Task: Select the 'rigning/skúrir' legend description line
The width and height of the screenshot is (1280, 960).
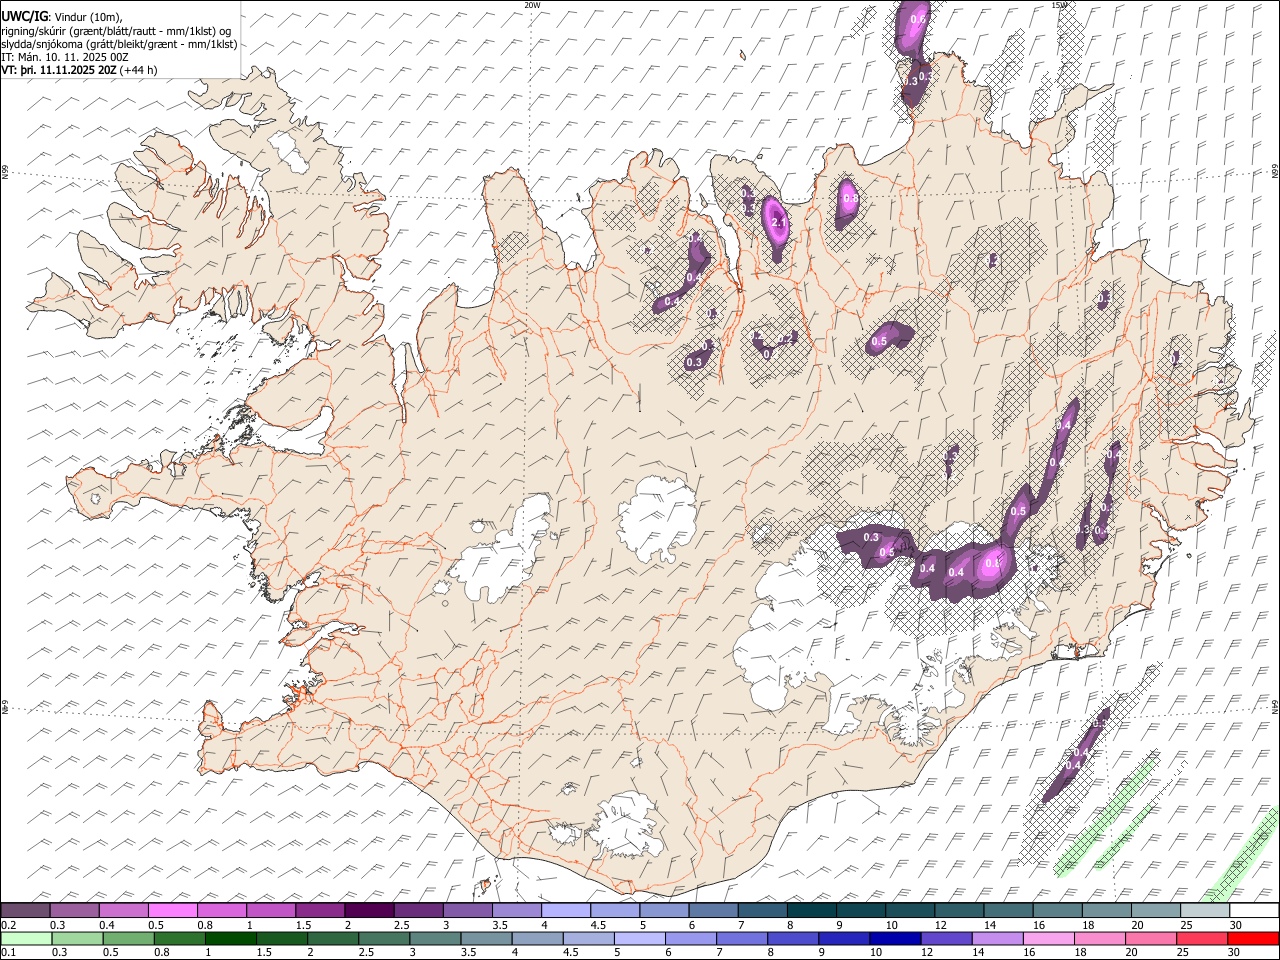Action: pyautogui.click(x=116, y=31)
